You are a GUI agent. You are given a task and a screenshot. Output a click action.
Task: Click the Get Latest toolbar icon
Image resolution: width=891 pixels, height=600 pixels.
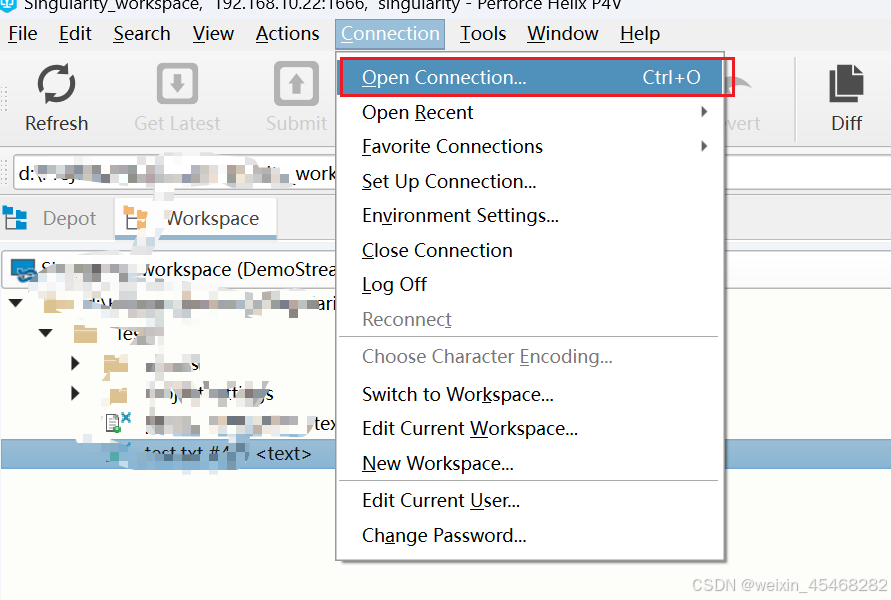coord(177,84)
